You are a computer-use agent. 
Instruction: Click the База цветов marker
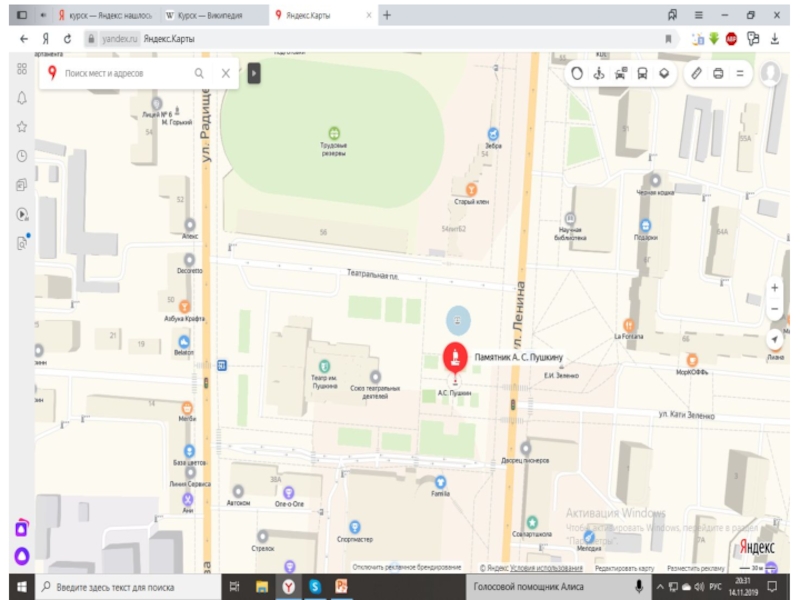point(189,451)
